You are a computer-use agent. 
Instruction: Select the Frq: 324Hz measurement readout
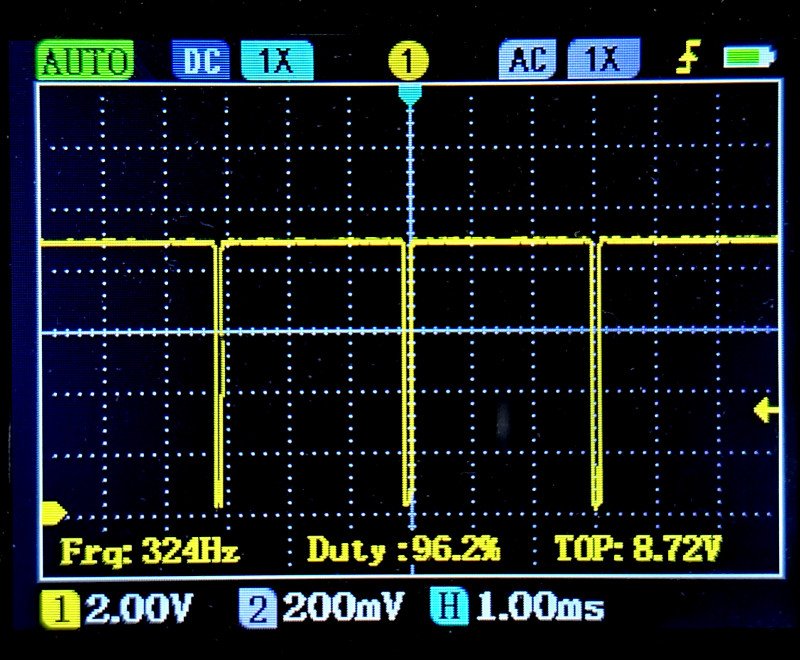click(150, 550)
